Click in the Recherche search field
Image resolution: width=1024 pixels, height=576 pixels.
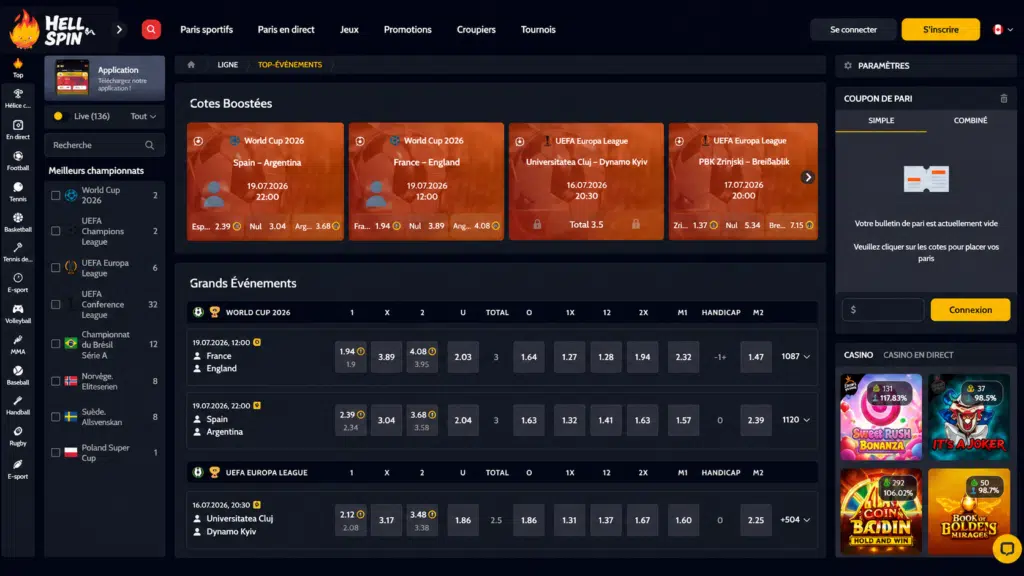tap(104, 145)
